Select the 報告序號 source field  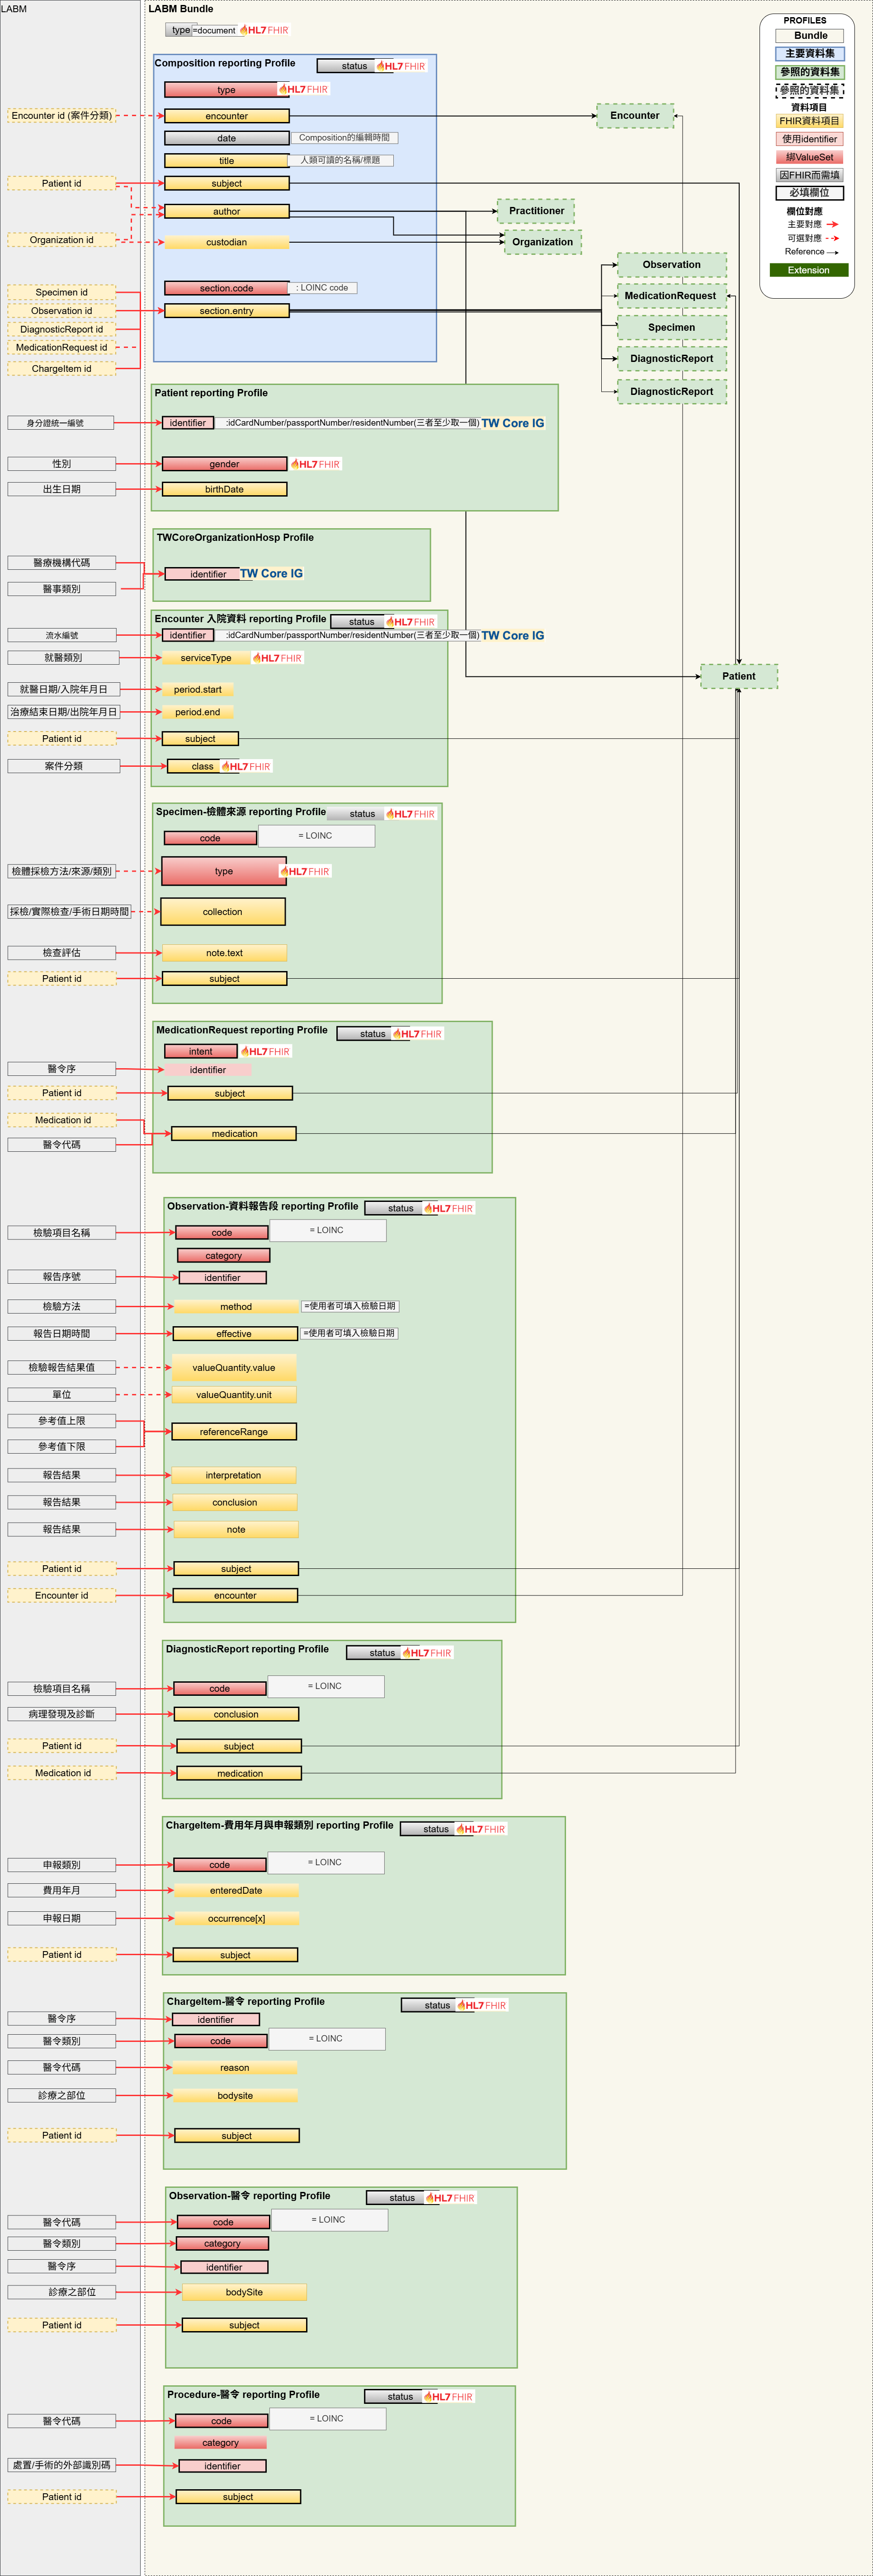(x=62, y=1277)
